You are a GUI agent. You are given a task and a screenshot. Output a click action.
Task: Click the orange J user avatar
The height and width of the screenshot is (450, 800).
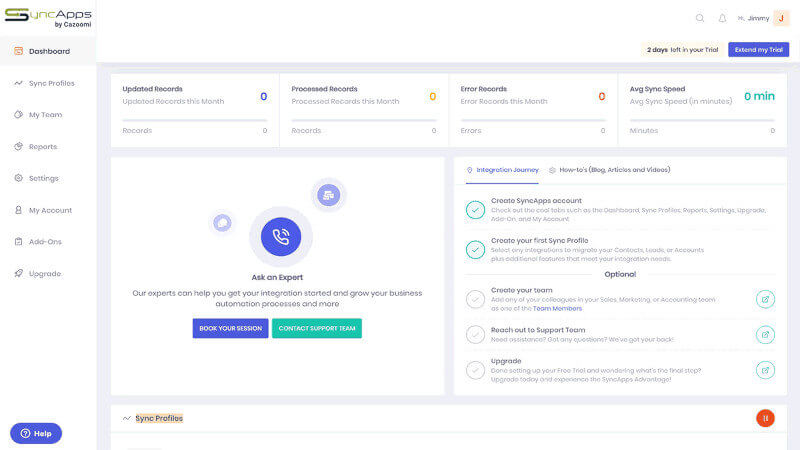(x=781, y=18)
